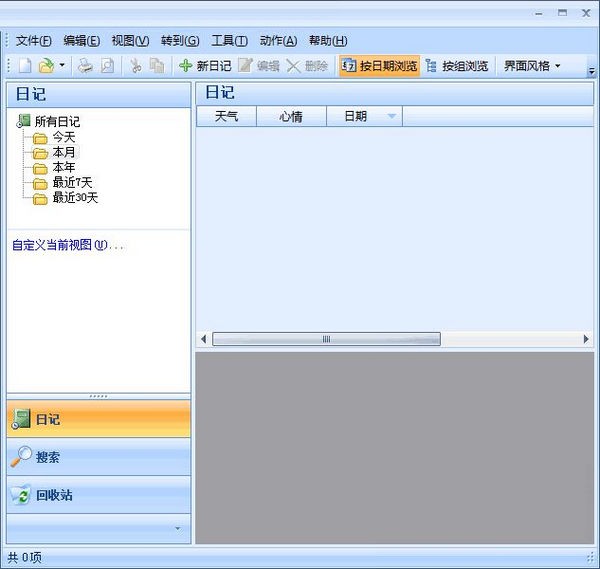Viewport: 600px width, 569px height.
Task: Click the calendar icon of 按日期浏览
Action: tap(349, 66)
